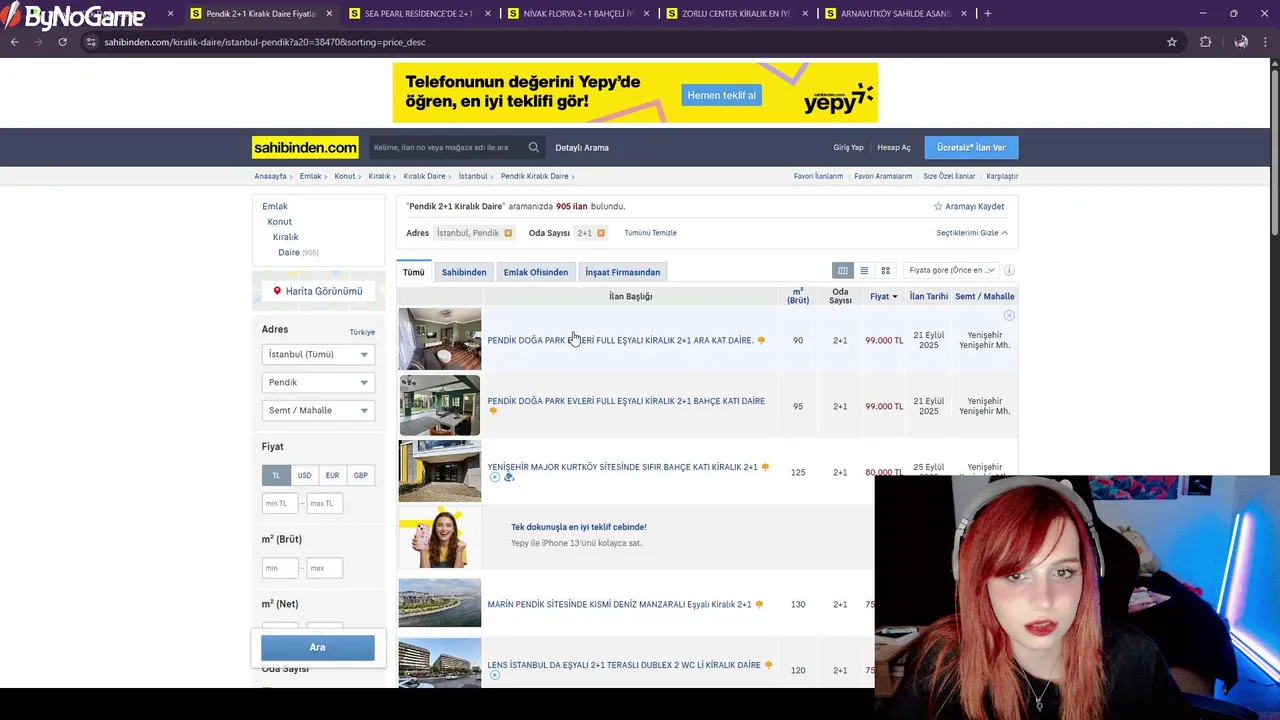Open first Doğa Park Evleri listing thumbnail

tap(440, 339)
